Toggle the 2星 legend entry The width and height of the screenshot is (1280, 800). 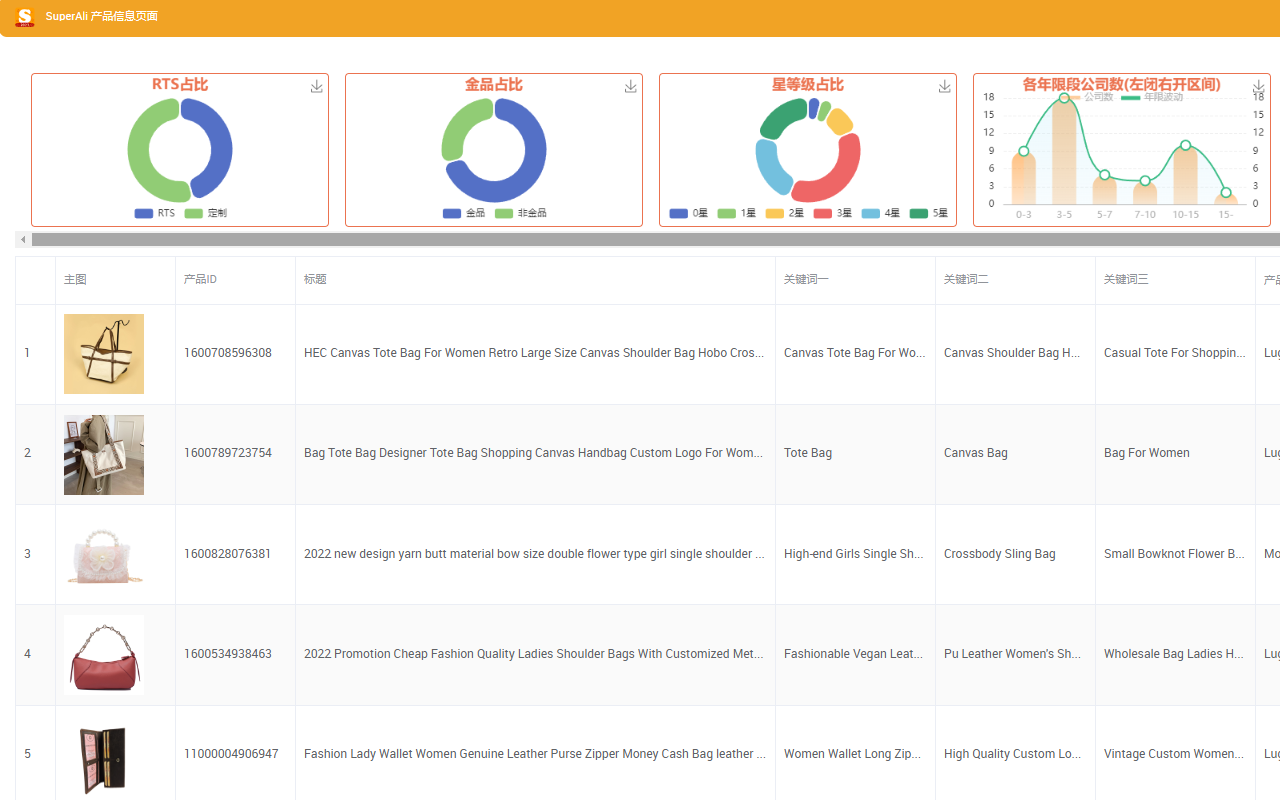click(x=785, y=213)
